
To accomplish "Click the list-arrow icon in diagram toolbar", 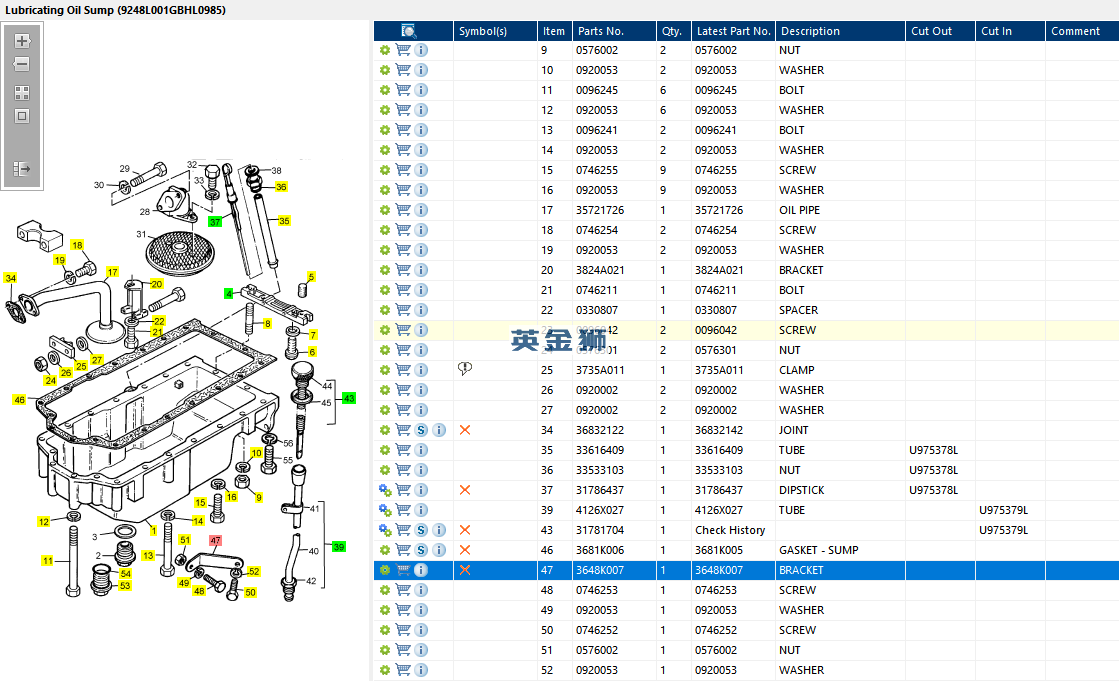I will point(22,169).
